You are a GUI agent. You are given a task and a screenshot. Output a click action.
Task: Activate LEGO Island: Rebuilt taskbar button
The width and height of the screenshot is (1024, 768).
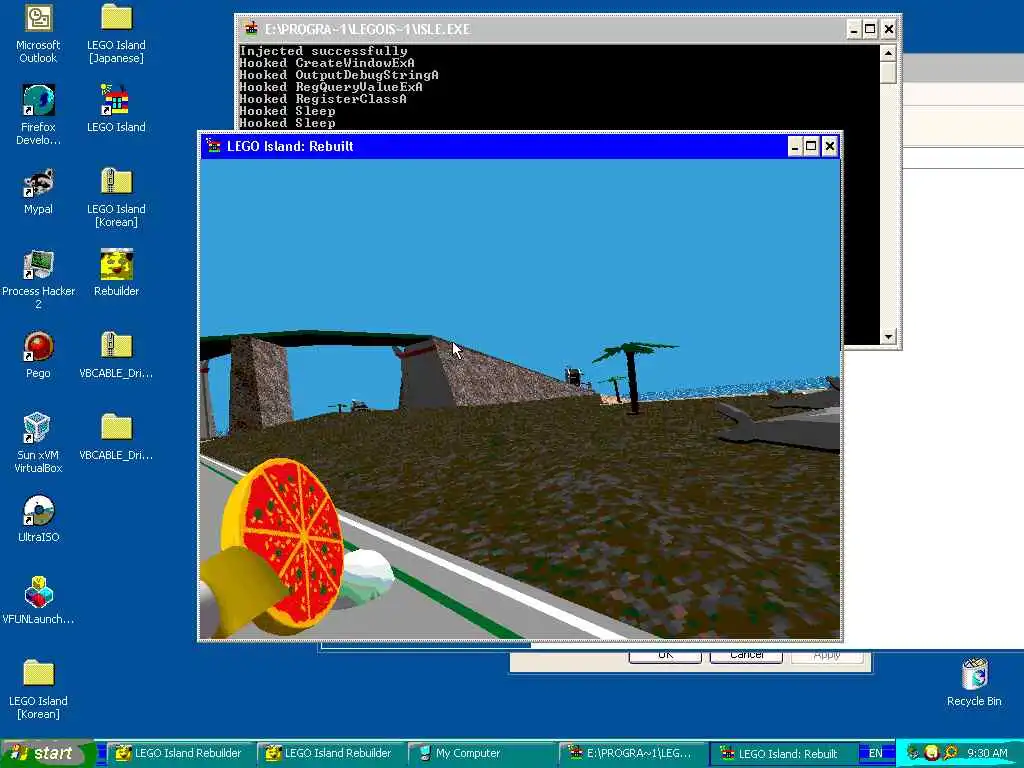(782, 753)
